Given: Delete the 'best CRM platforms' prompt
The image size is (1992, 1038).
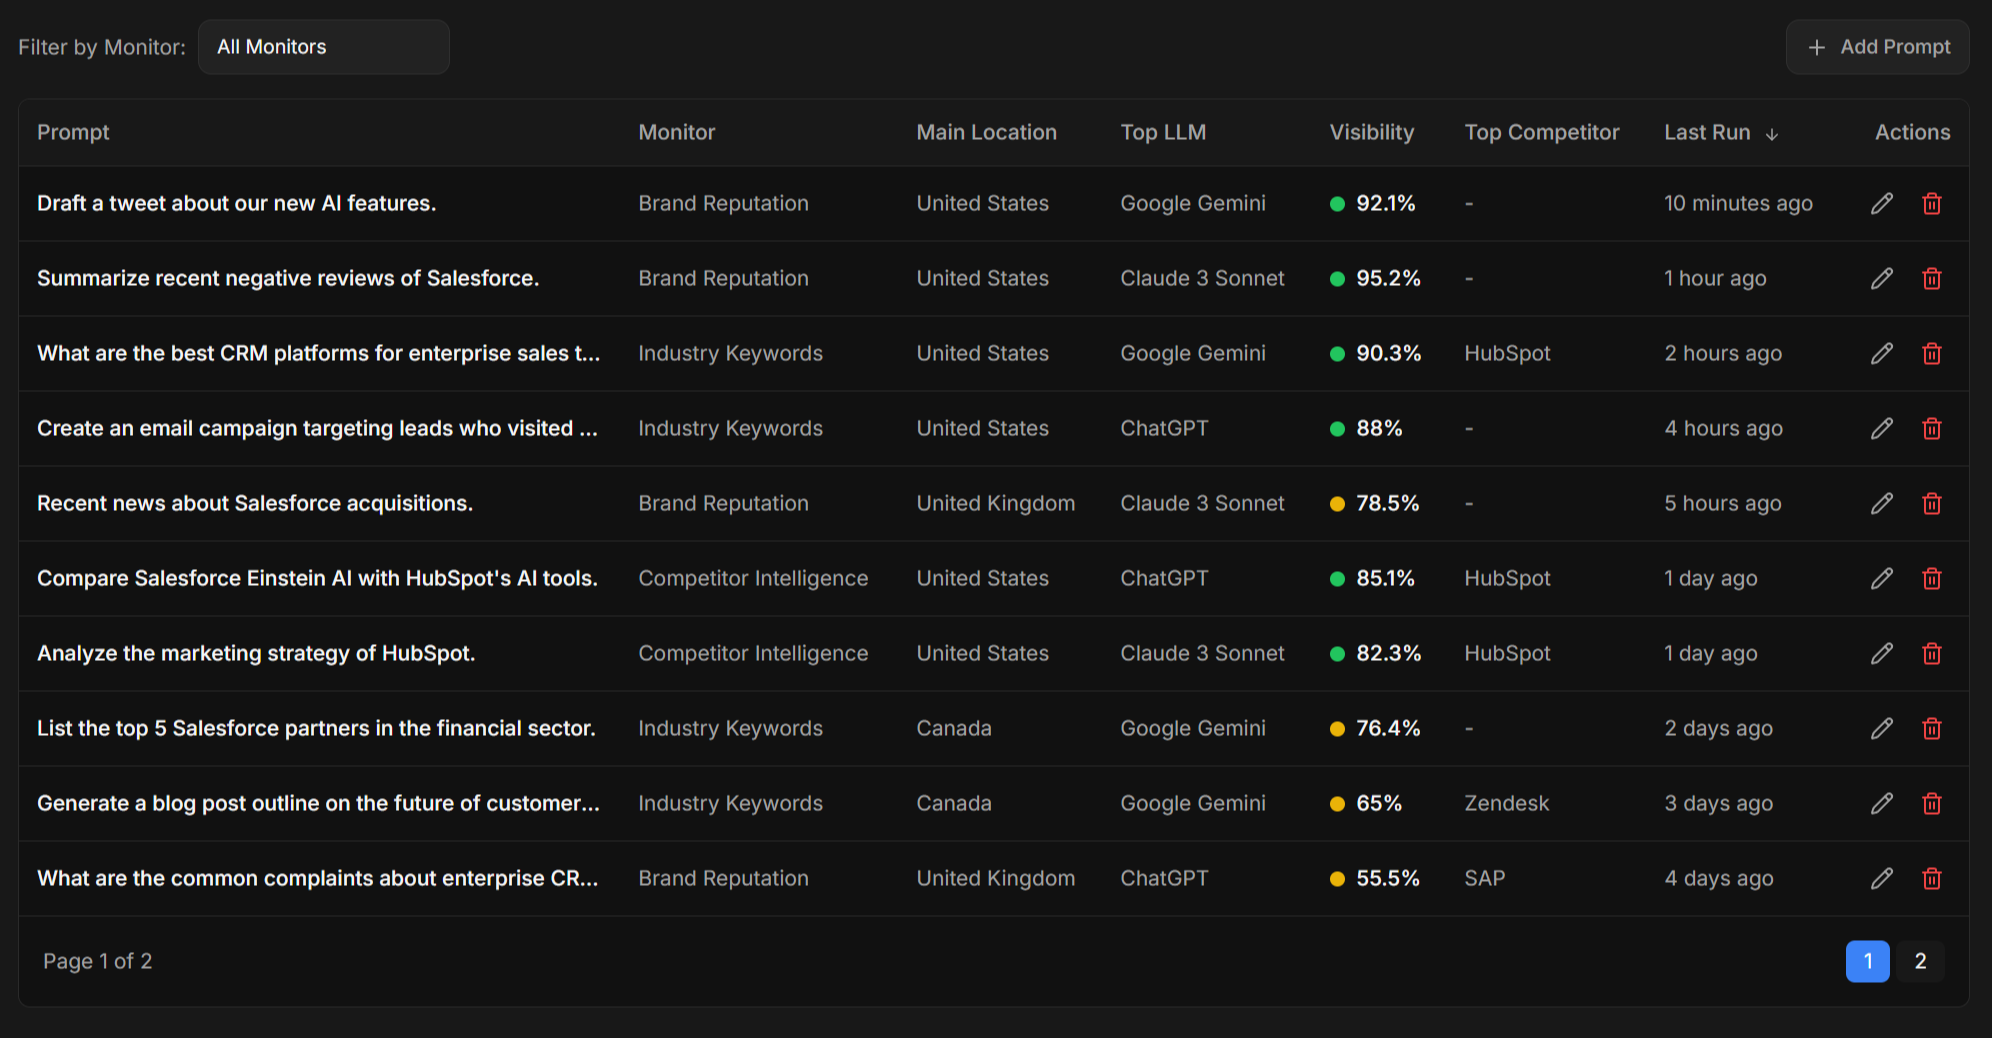Looking at the screenshot, I should [x=1932, y=353].
